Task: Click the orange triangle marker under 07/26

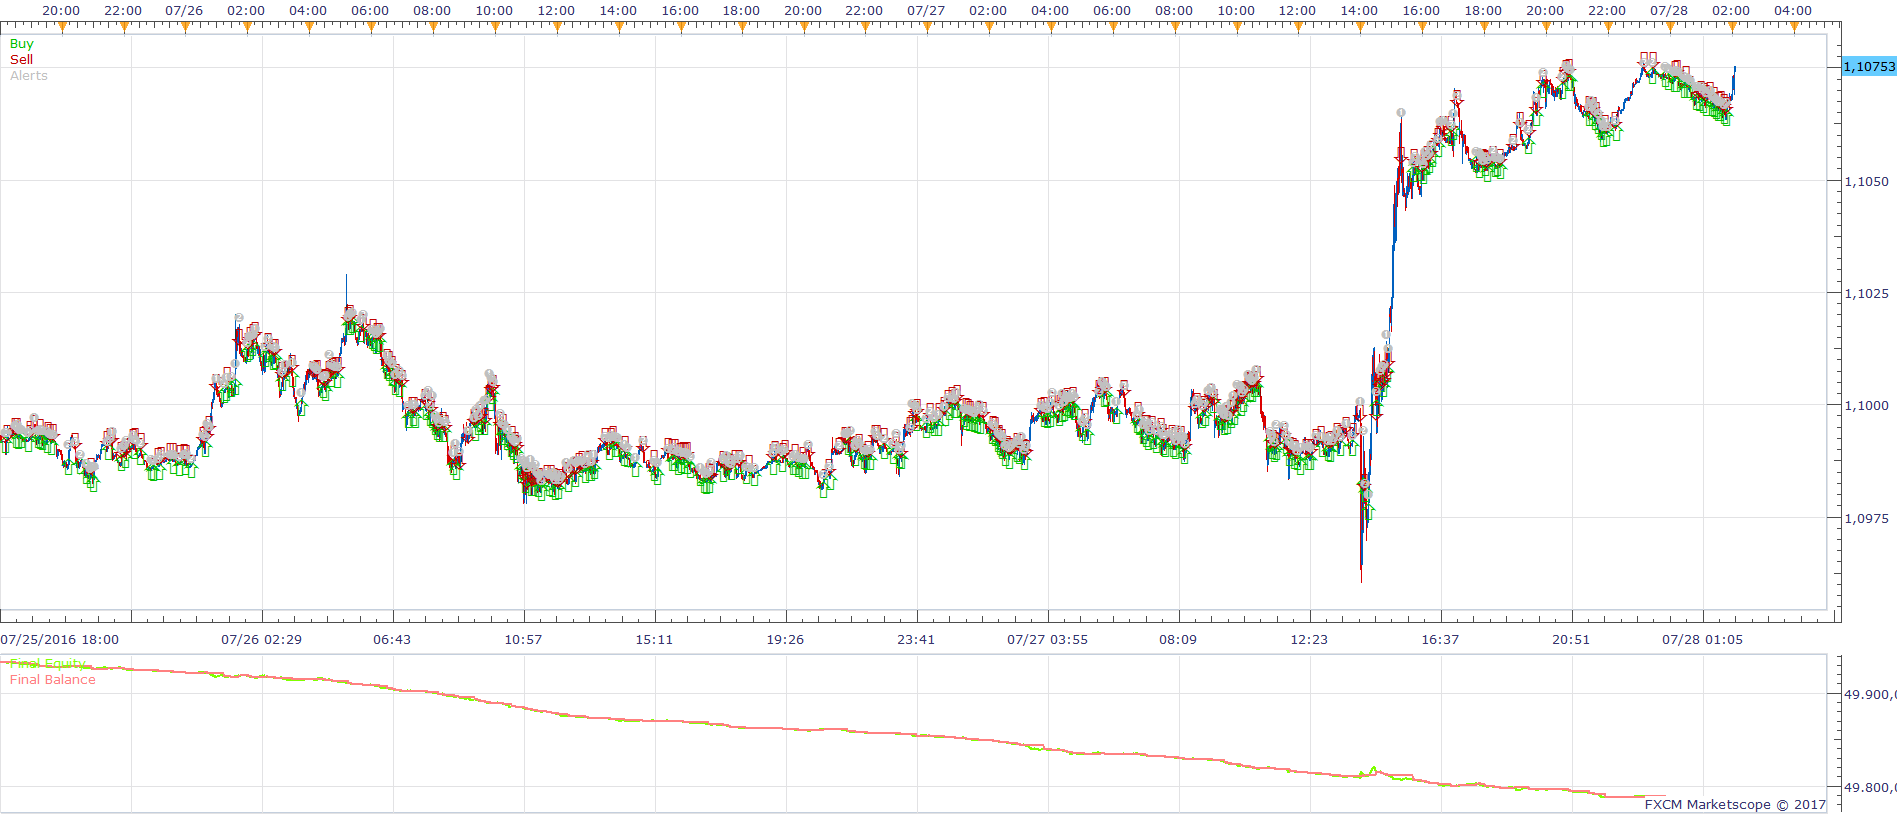Action: click(x=185, y=28)
